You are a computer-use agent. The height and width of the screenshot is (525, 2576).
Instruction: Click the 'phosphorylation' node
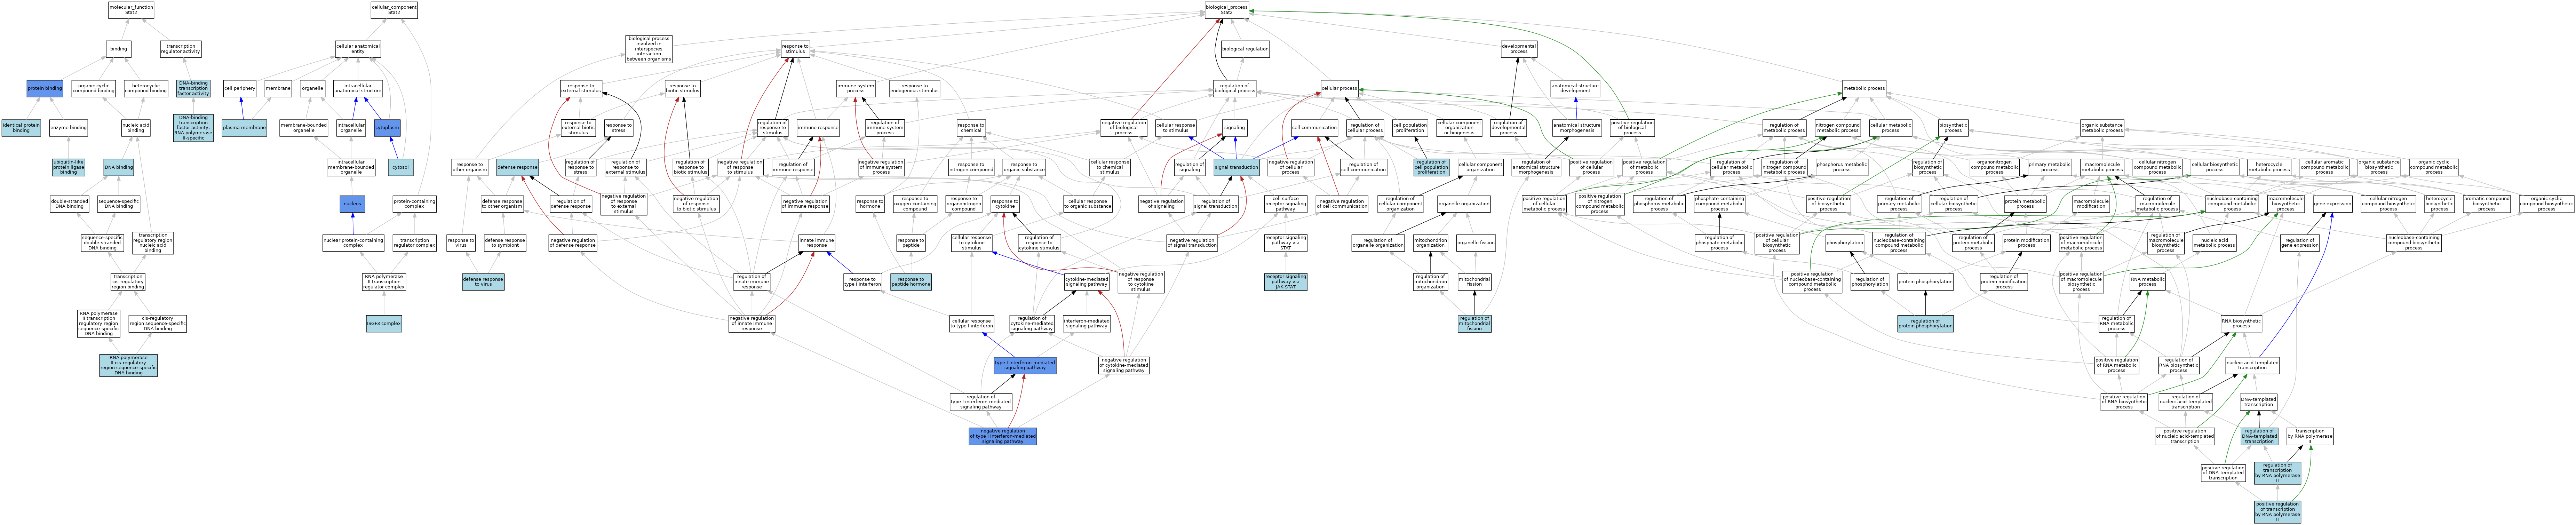tap(1845, 242)
